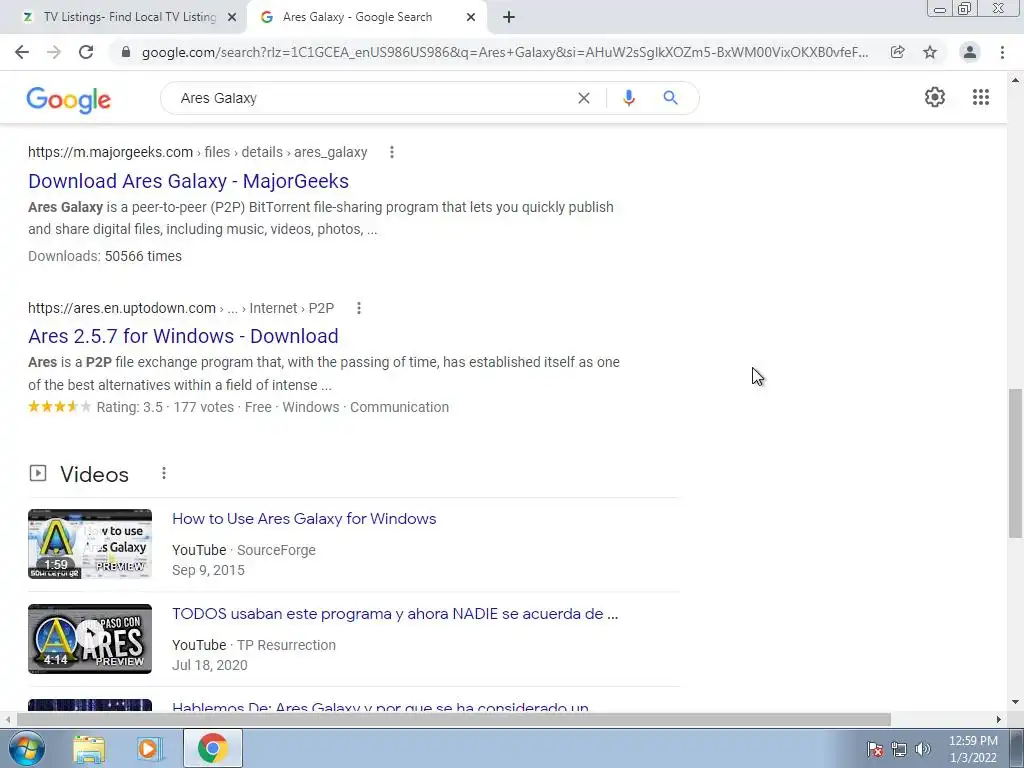Click the scroll down arrow
The image size is (1024, 768).
click(1015, 702)
